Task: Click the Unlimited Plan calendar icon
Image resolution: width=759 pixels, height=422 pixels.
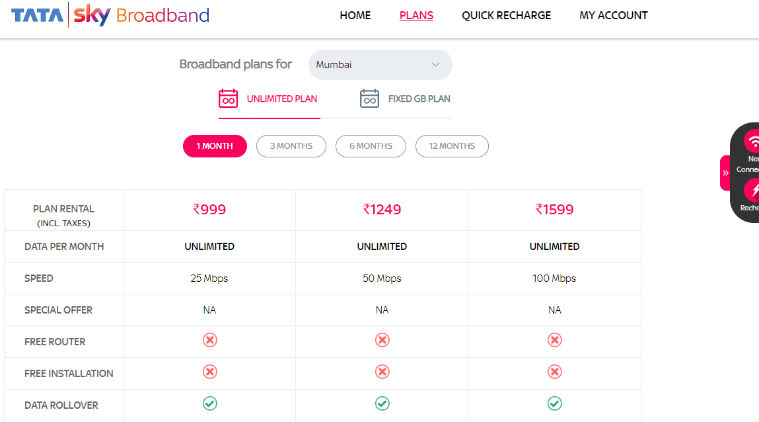Action: pyautogui.click(x=228, y=98)
